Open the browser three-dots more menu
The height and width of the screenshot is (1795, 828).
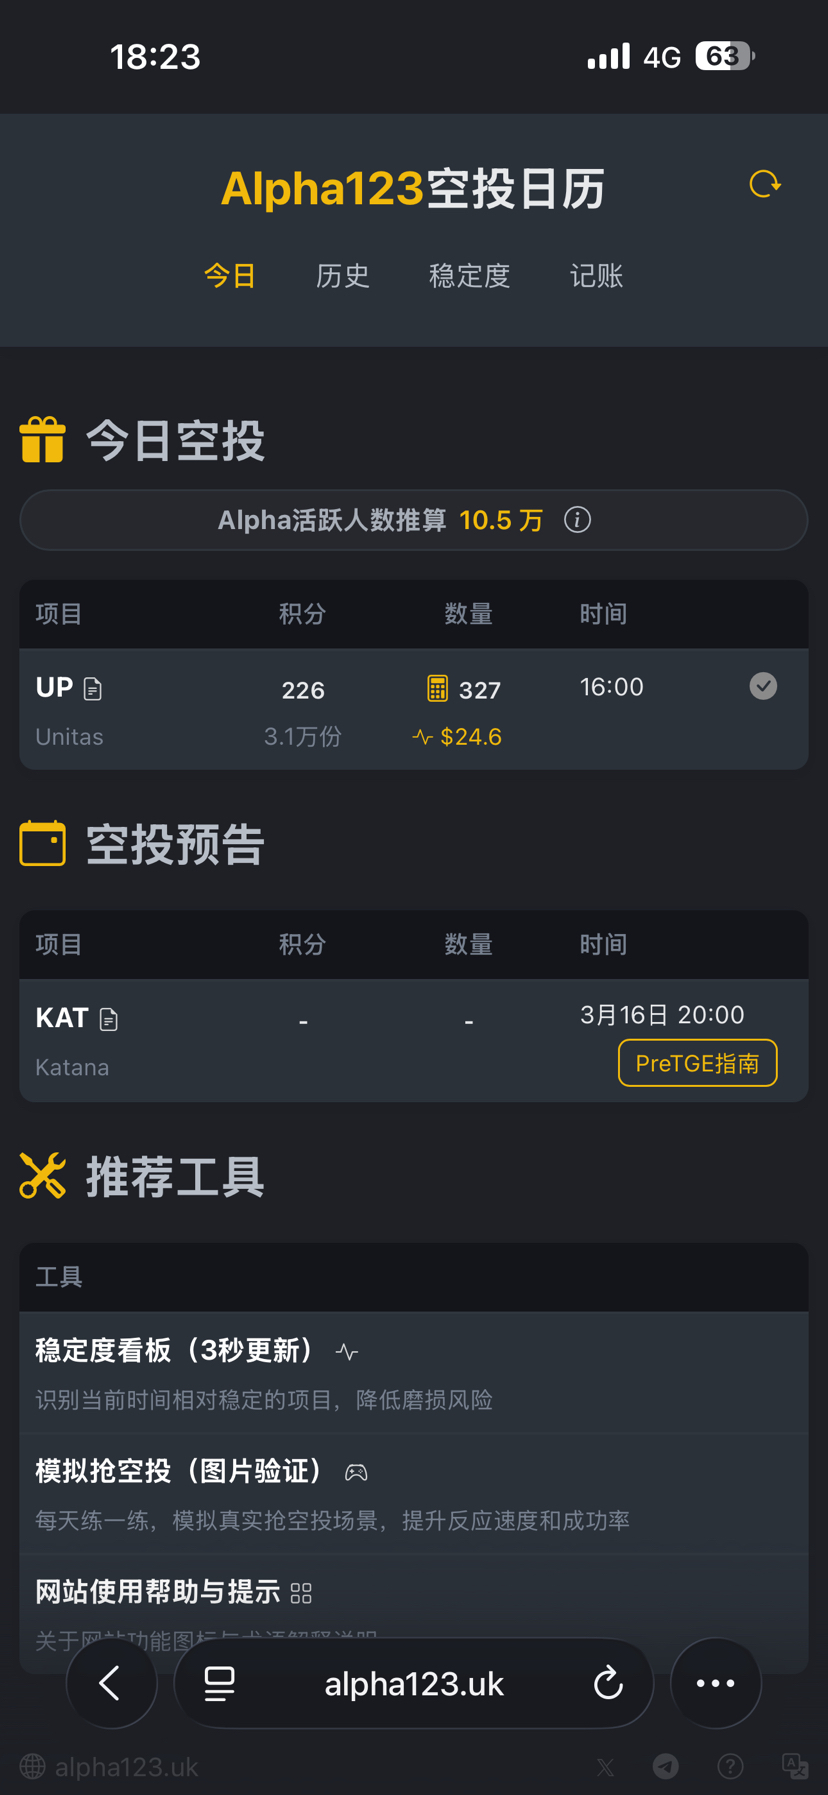pyautogui.click(x=716, y=1683)
